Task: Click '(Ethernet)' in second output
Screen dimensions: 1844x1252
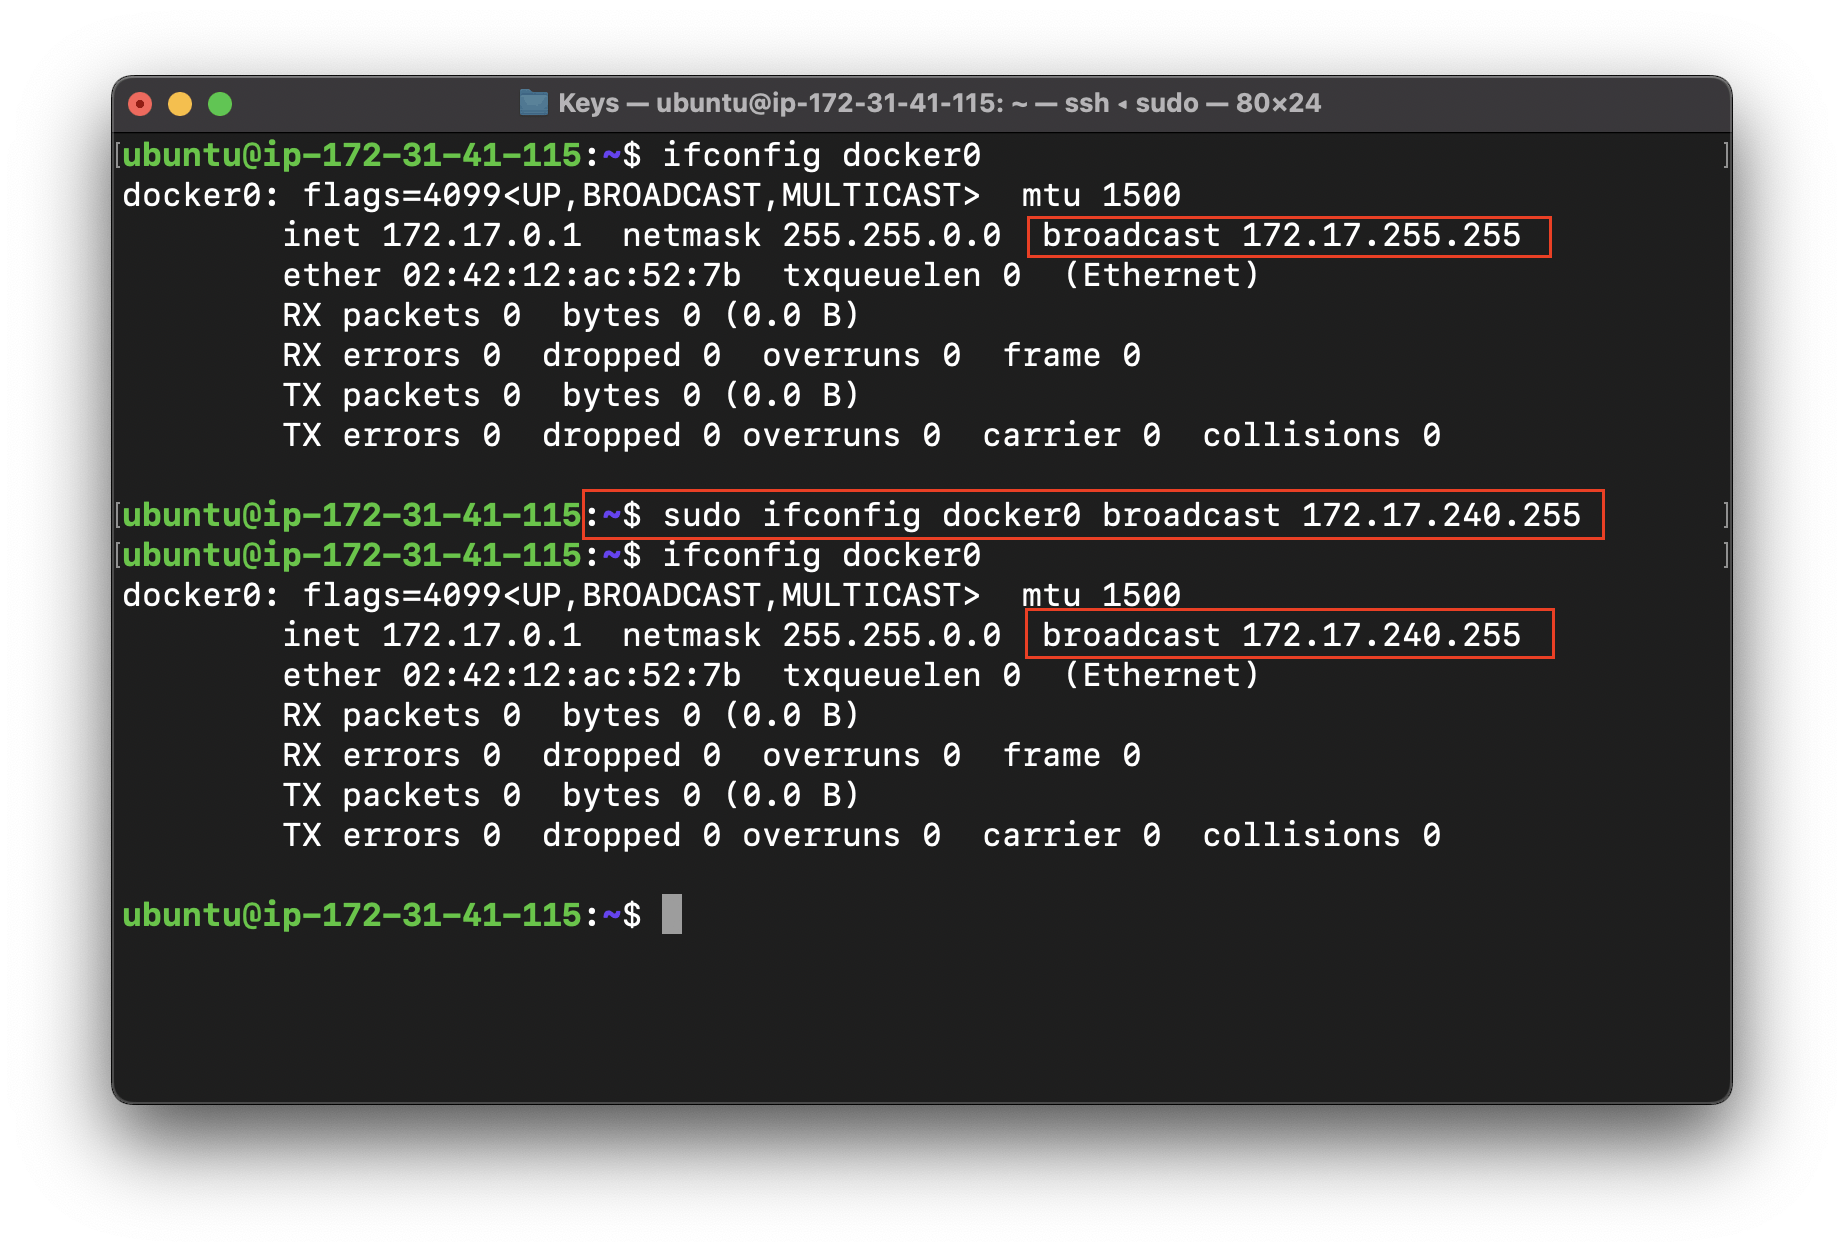Action: pyautogui.click(x=1161, y=676)
